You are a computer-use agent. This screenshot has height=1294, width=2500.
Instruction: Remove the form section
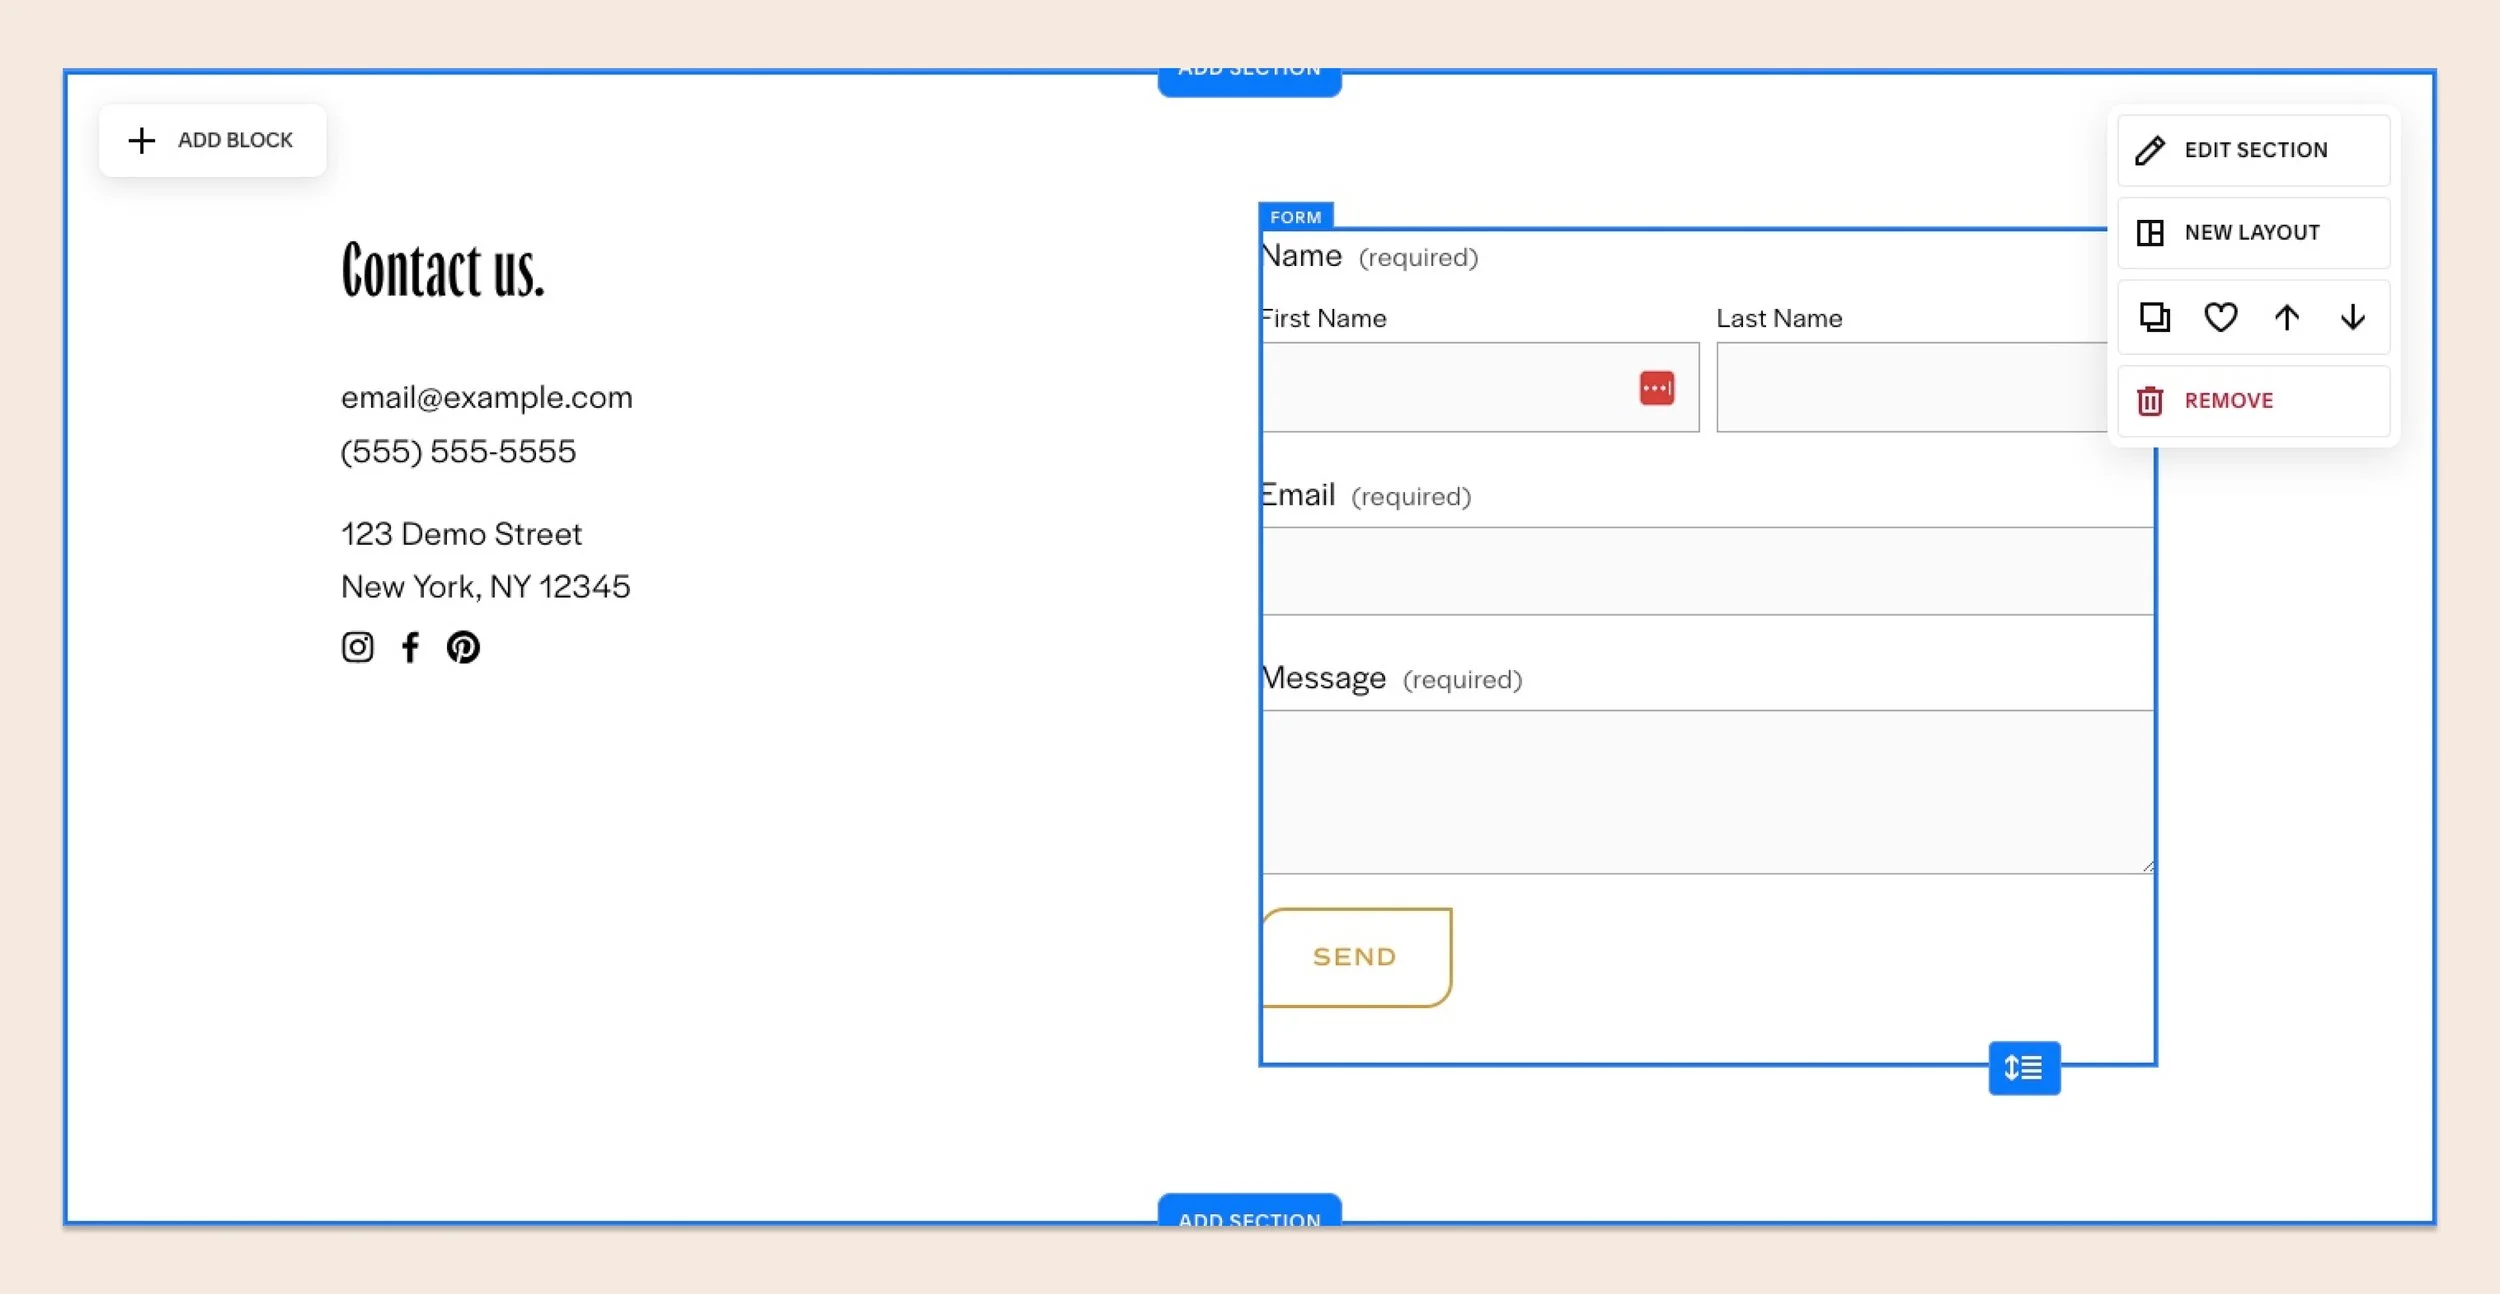(x=2228, y=400)
